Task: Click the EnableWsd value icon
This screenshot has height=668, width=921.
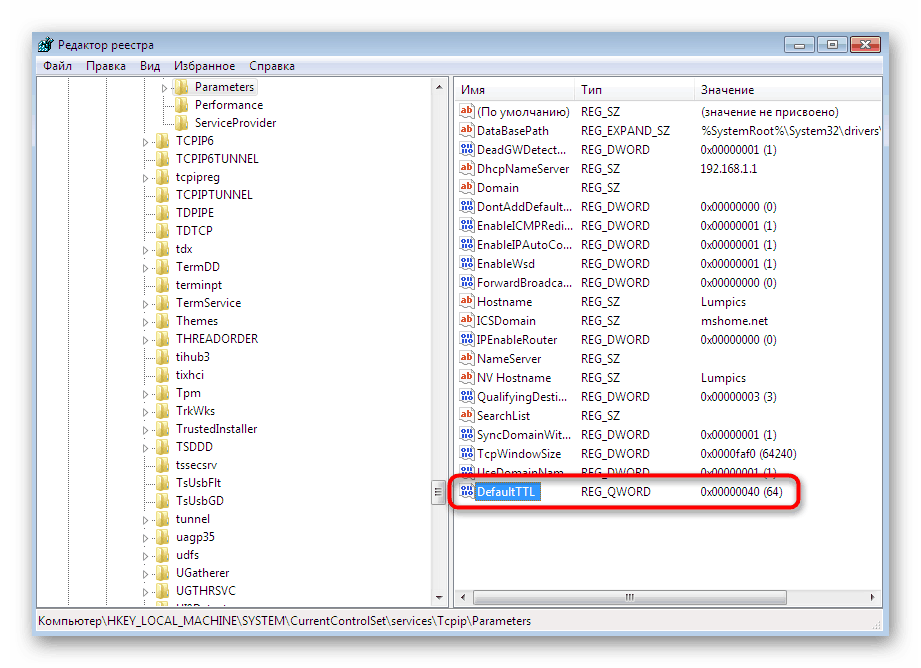Action: [466, 263]
